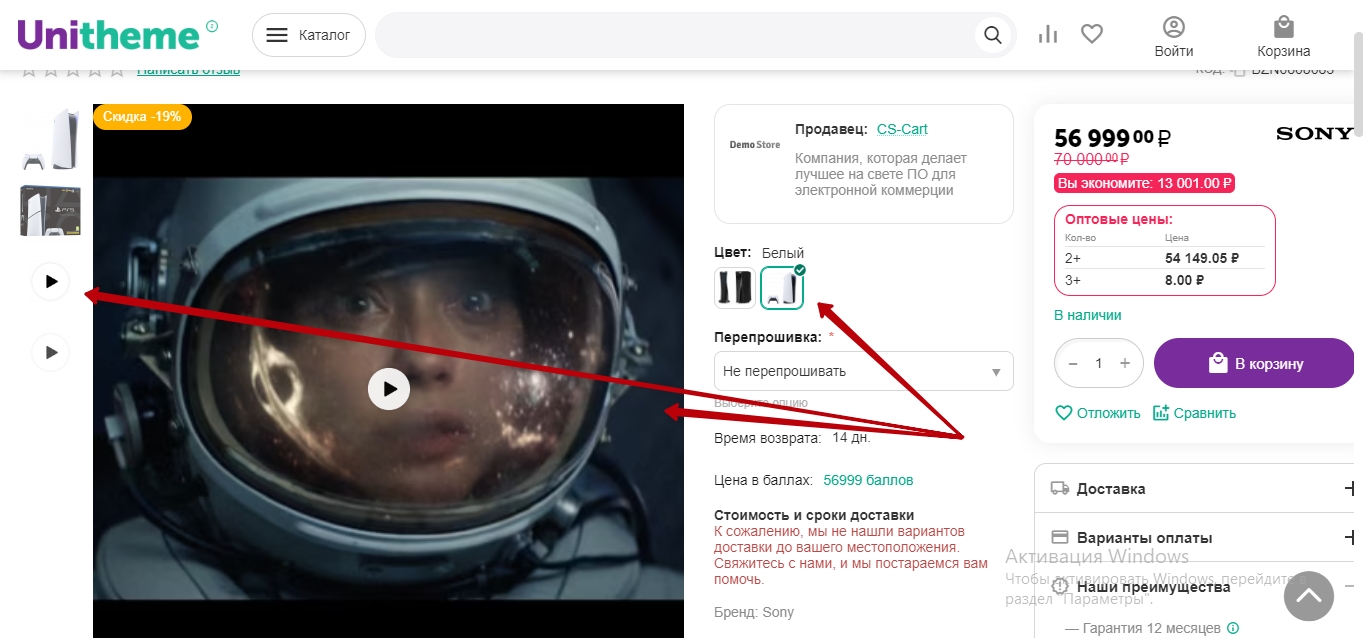Click the quantity value field
The height and width of the screenshot is (638, 1363).
pyautogui.click(x=1099, y=363)
